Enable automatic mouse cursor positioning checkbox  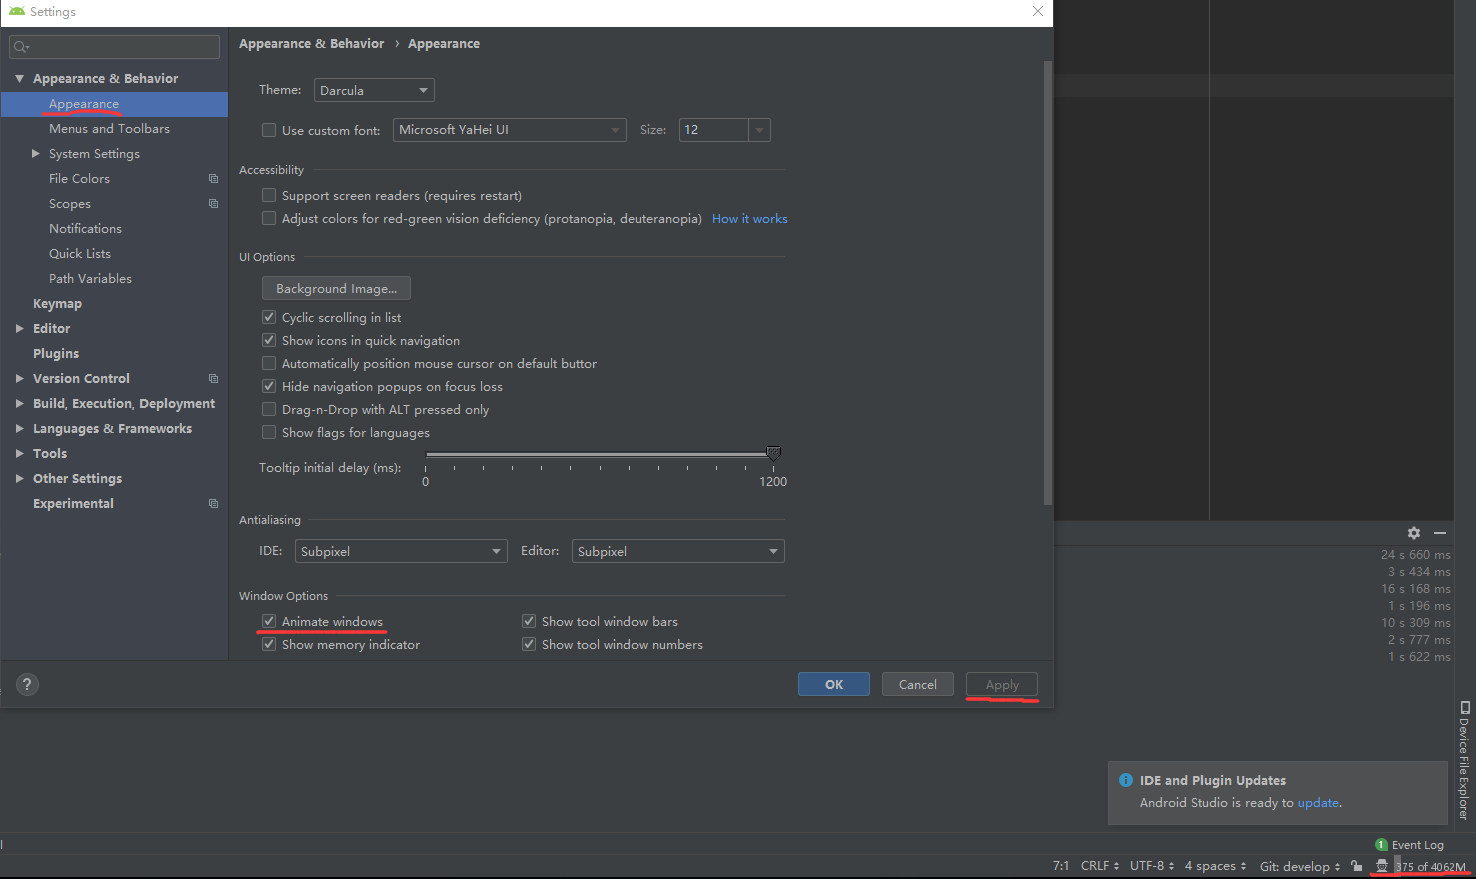coord(269,363)
